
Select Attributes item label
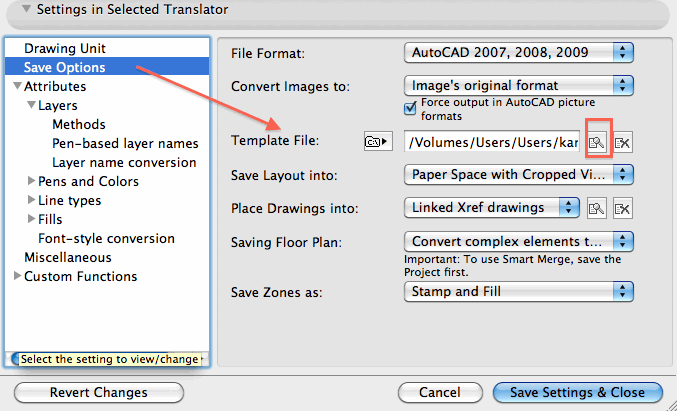coord(55,86)
